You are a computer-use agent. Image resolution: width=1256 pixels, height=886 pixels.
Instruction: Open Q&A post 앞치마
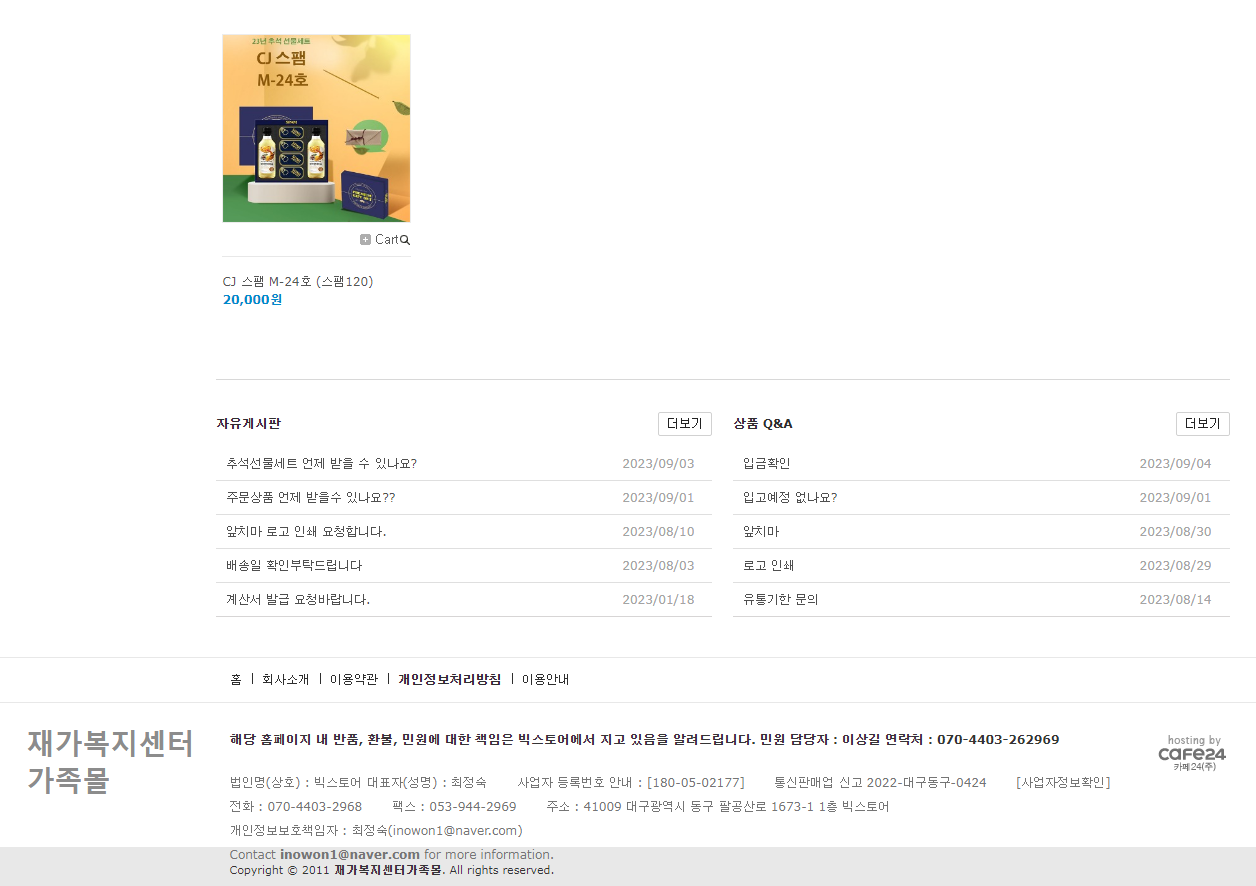[760, 532]
